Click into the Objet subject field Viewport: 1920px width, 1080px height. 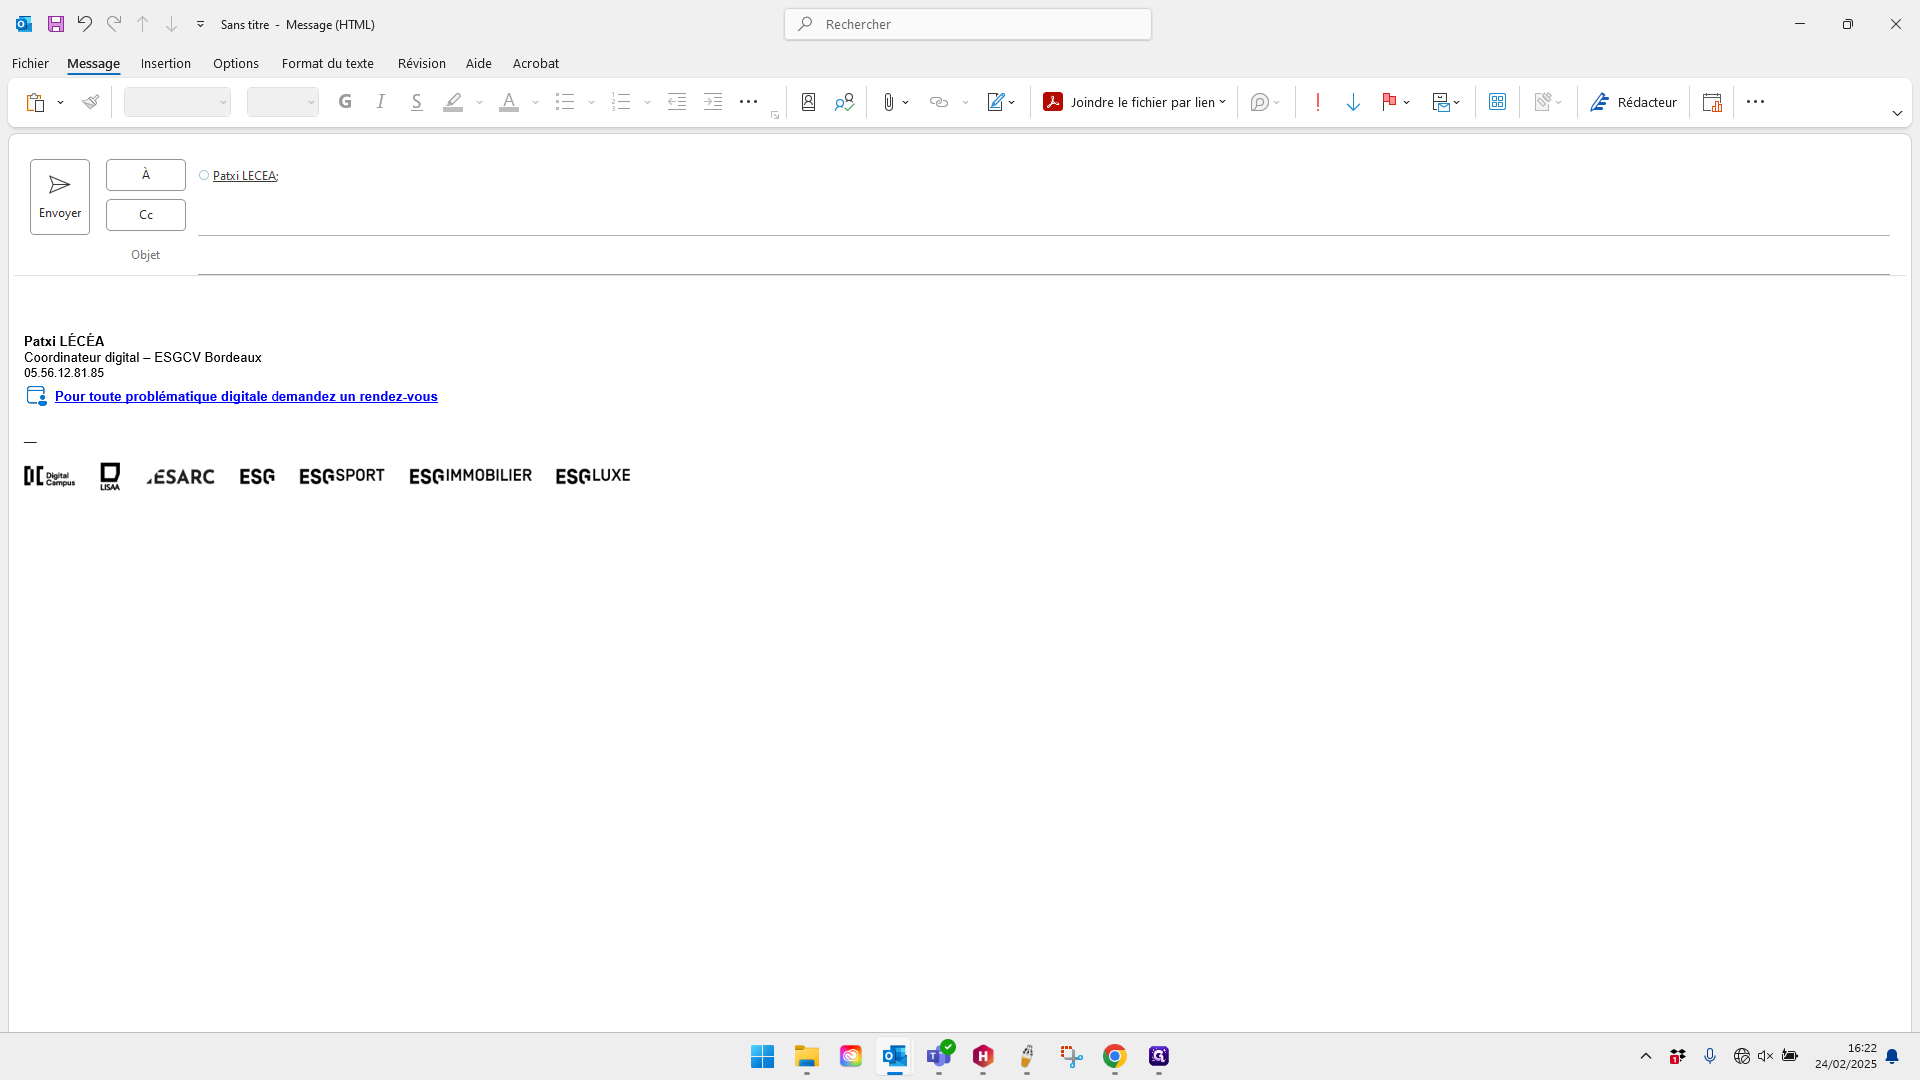[x=1044, y=255]
